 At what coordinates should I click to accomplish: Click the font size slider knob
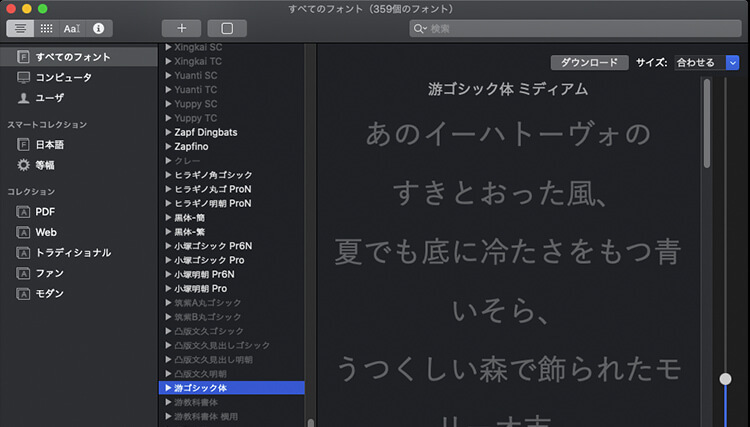click(x=725, y=379)
